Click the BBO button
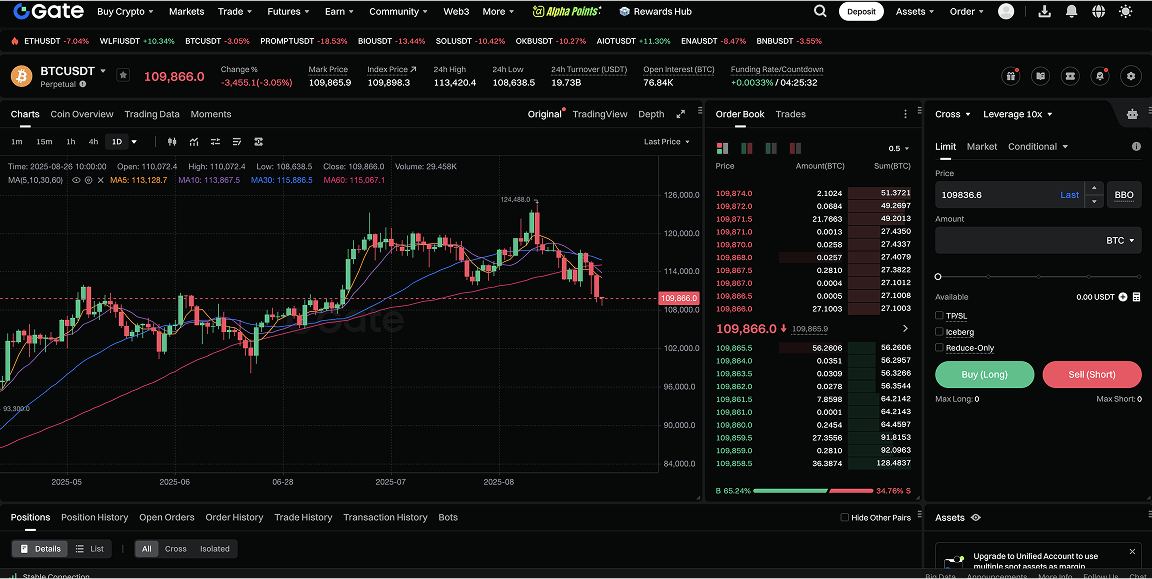This screenshot has height=579, width=1152. click(x=1123, y=195)
